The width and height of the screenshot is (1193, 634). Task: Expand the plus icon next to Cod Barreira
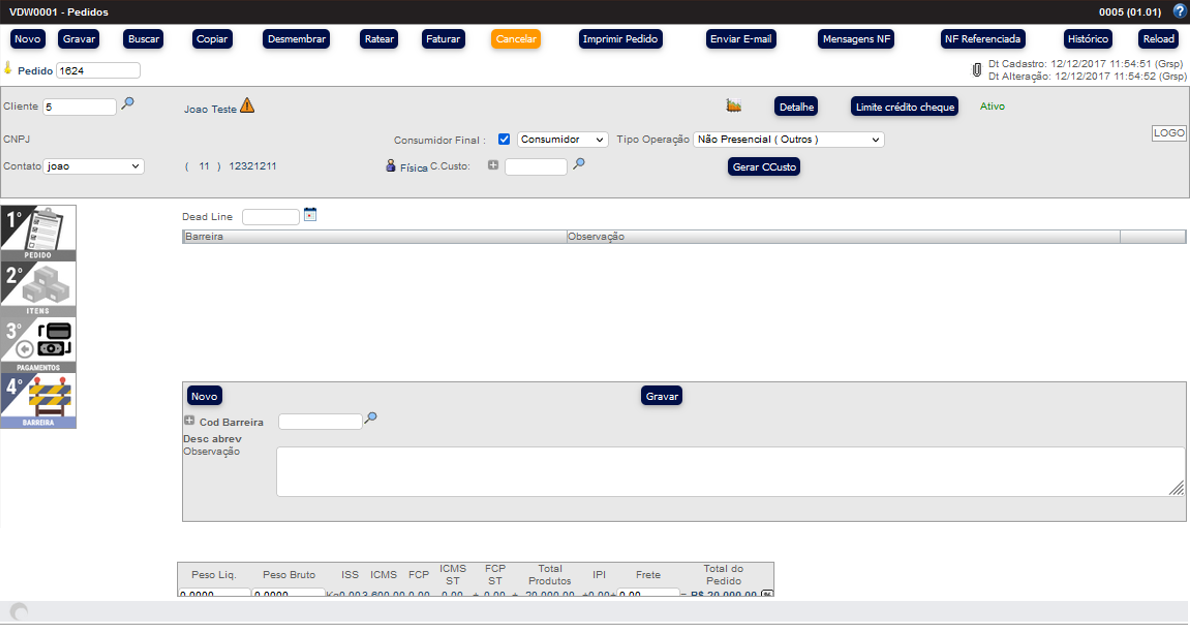pyautogui.click(x=189, y=421)
